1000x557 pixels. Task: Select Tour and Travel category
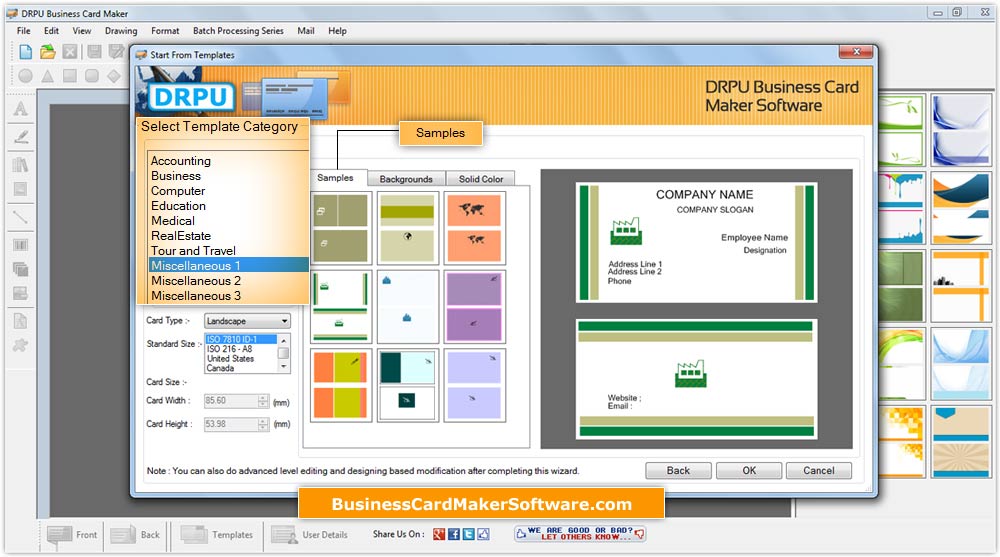click(193, 251)
